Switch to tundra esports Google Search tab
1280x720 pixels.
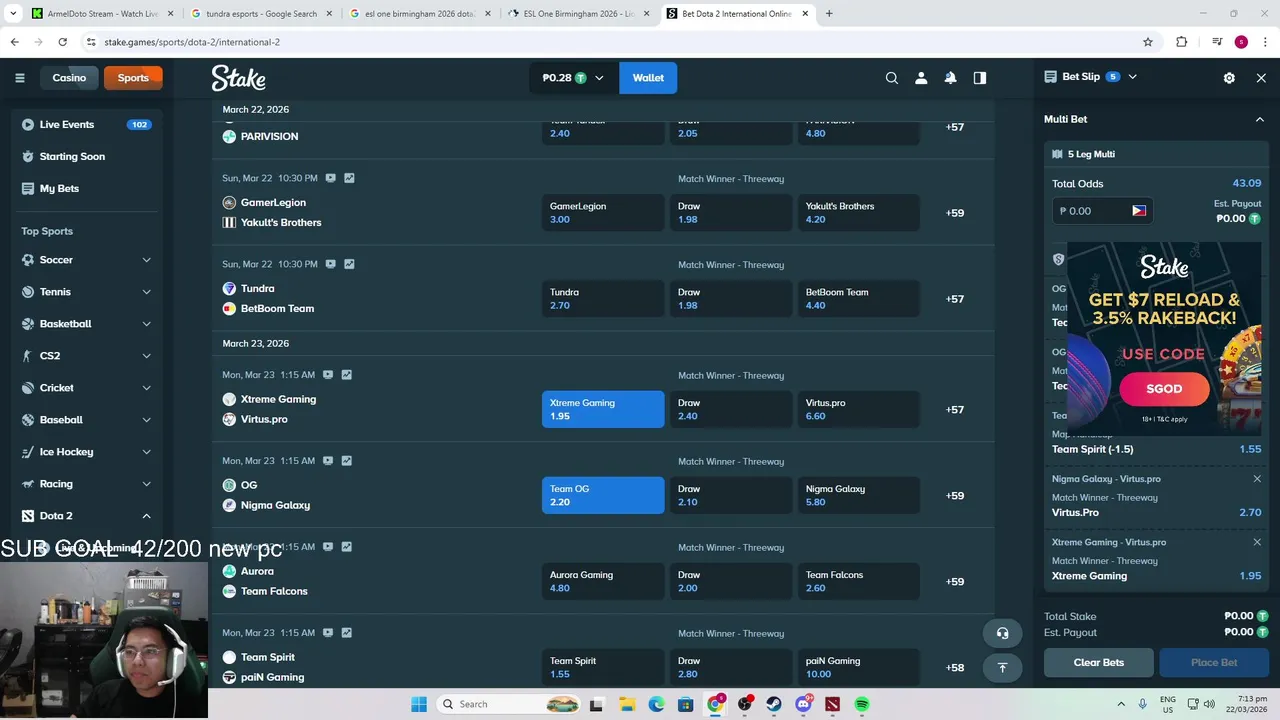pos(261,14)
